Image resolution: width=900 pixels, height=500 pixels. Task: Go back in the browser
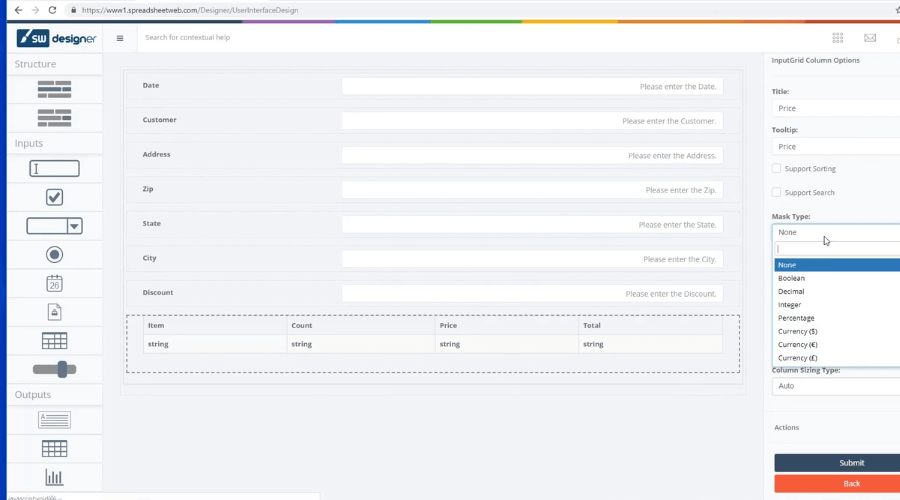pyautogui.click(x=18, y=10)
